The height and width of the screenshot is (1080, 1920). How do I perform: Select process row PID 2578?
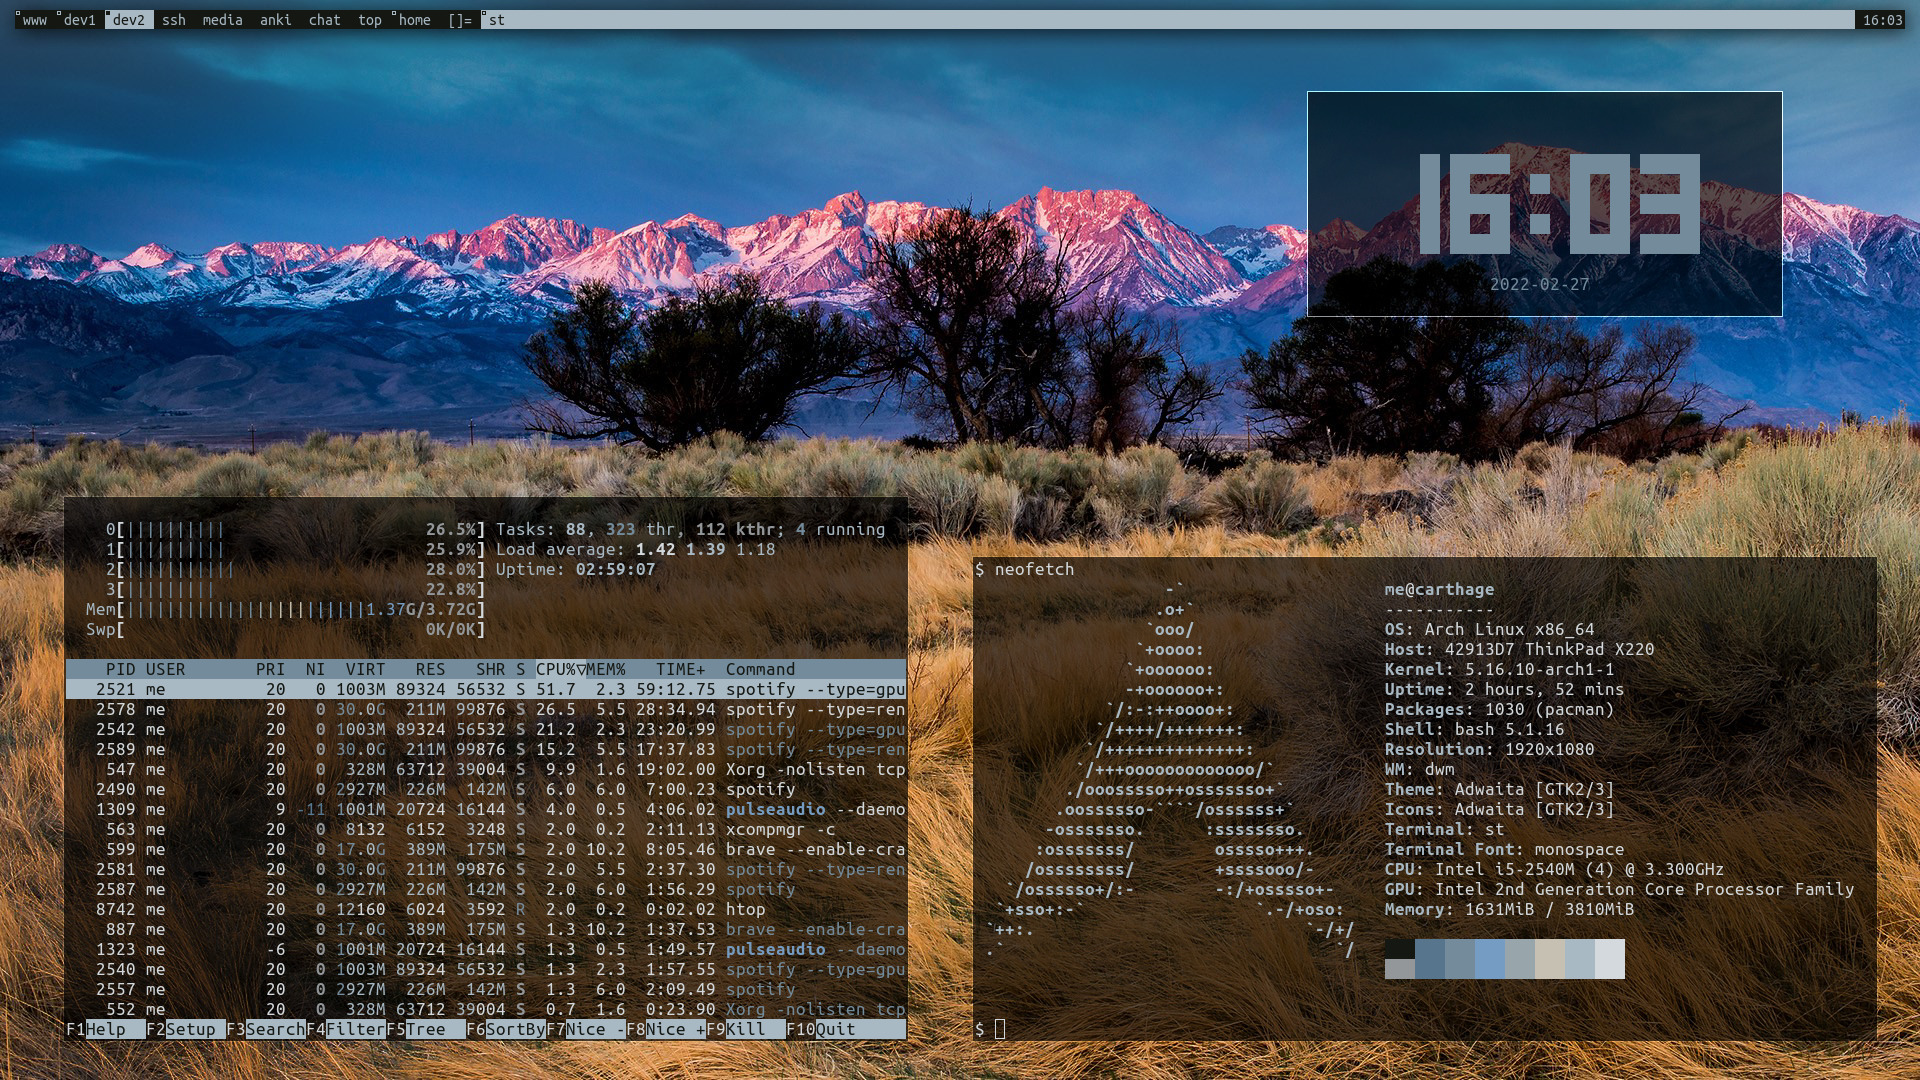click(x=486, y=709)
